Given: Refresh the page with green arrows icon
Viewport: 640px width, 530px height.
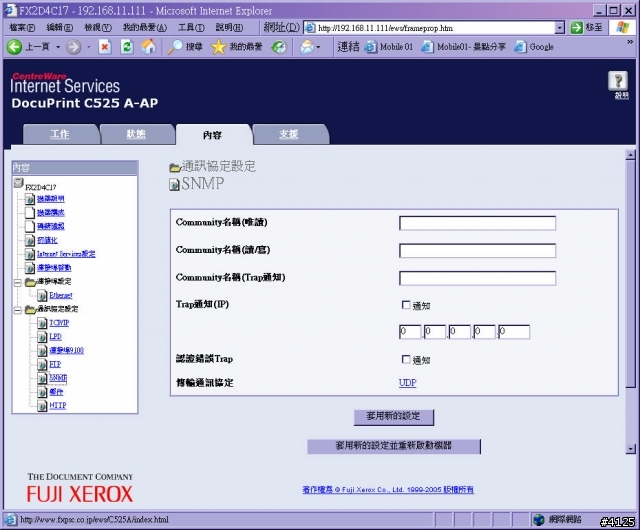Looking at the screenshot, I should point(127,47).
